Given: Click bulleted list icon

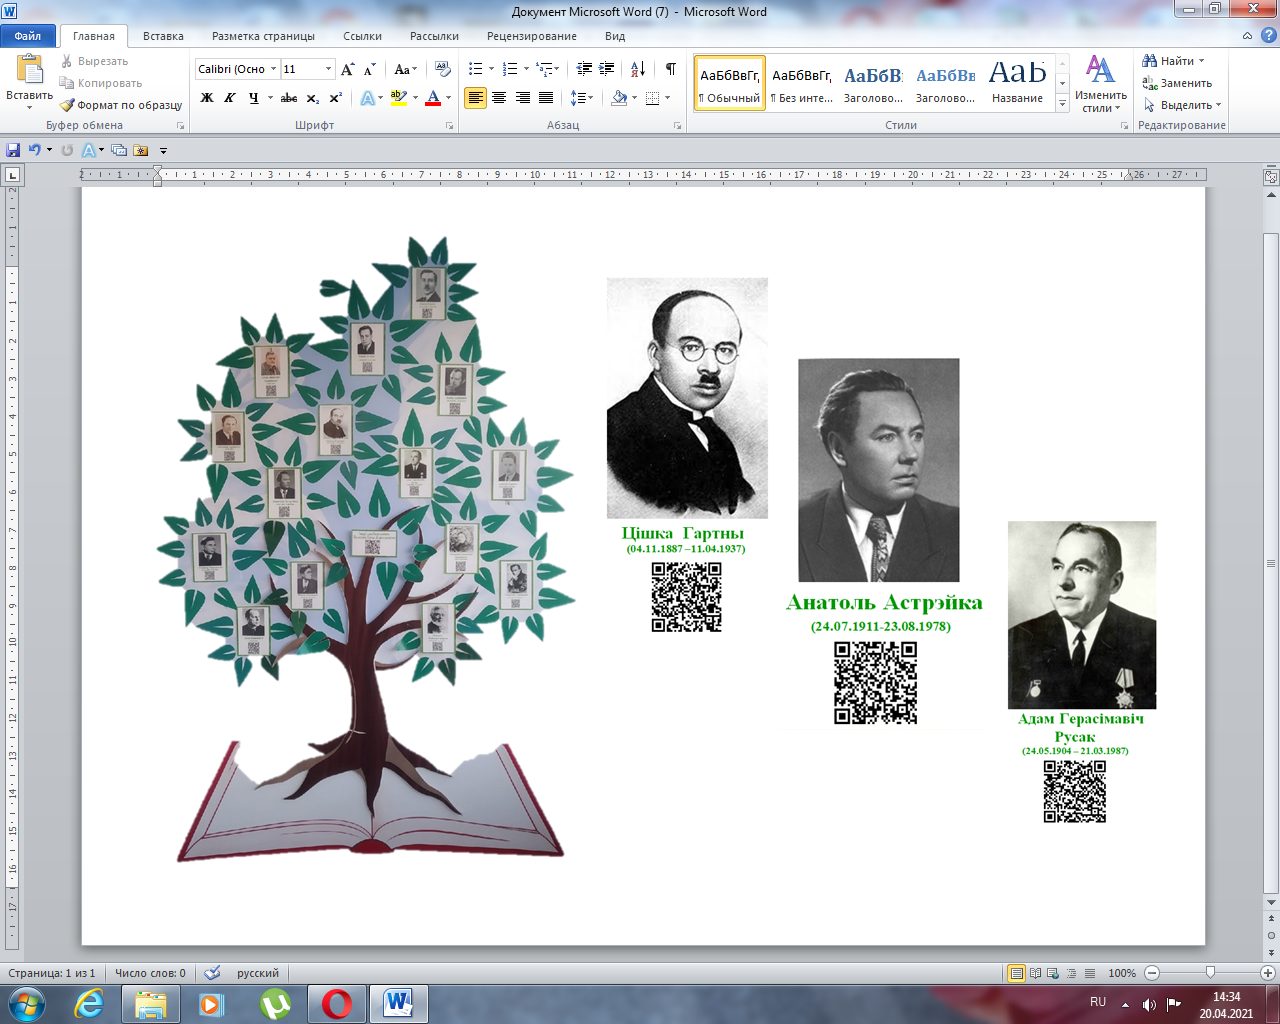Looking at the screenshot, I should tap(476, 69).
